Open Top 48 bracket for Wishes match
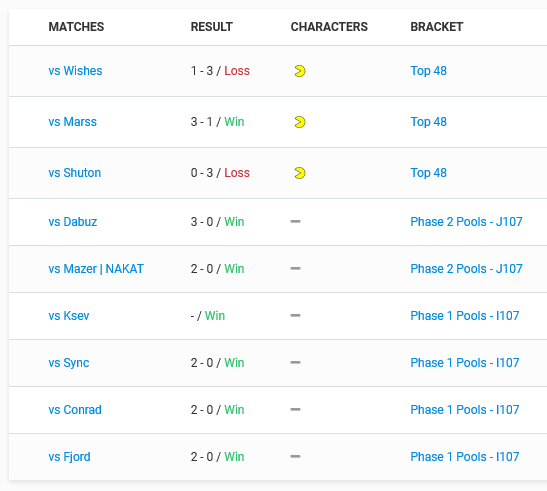 (x=428, y=71)
